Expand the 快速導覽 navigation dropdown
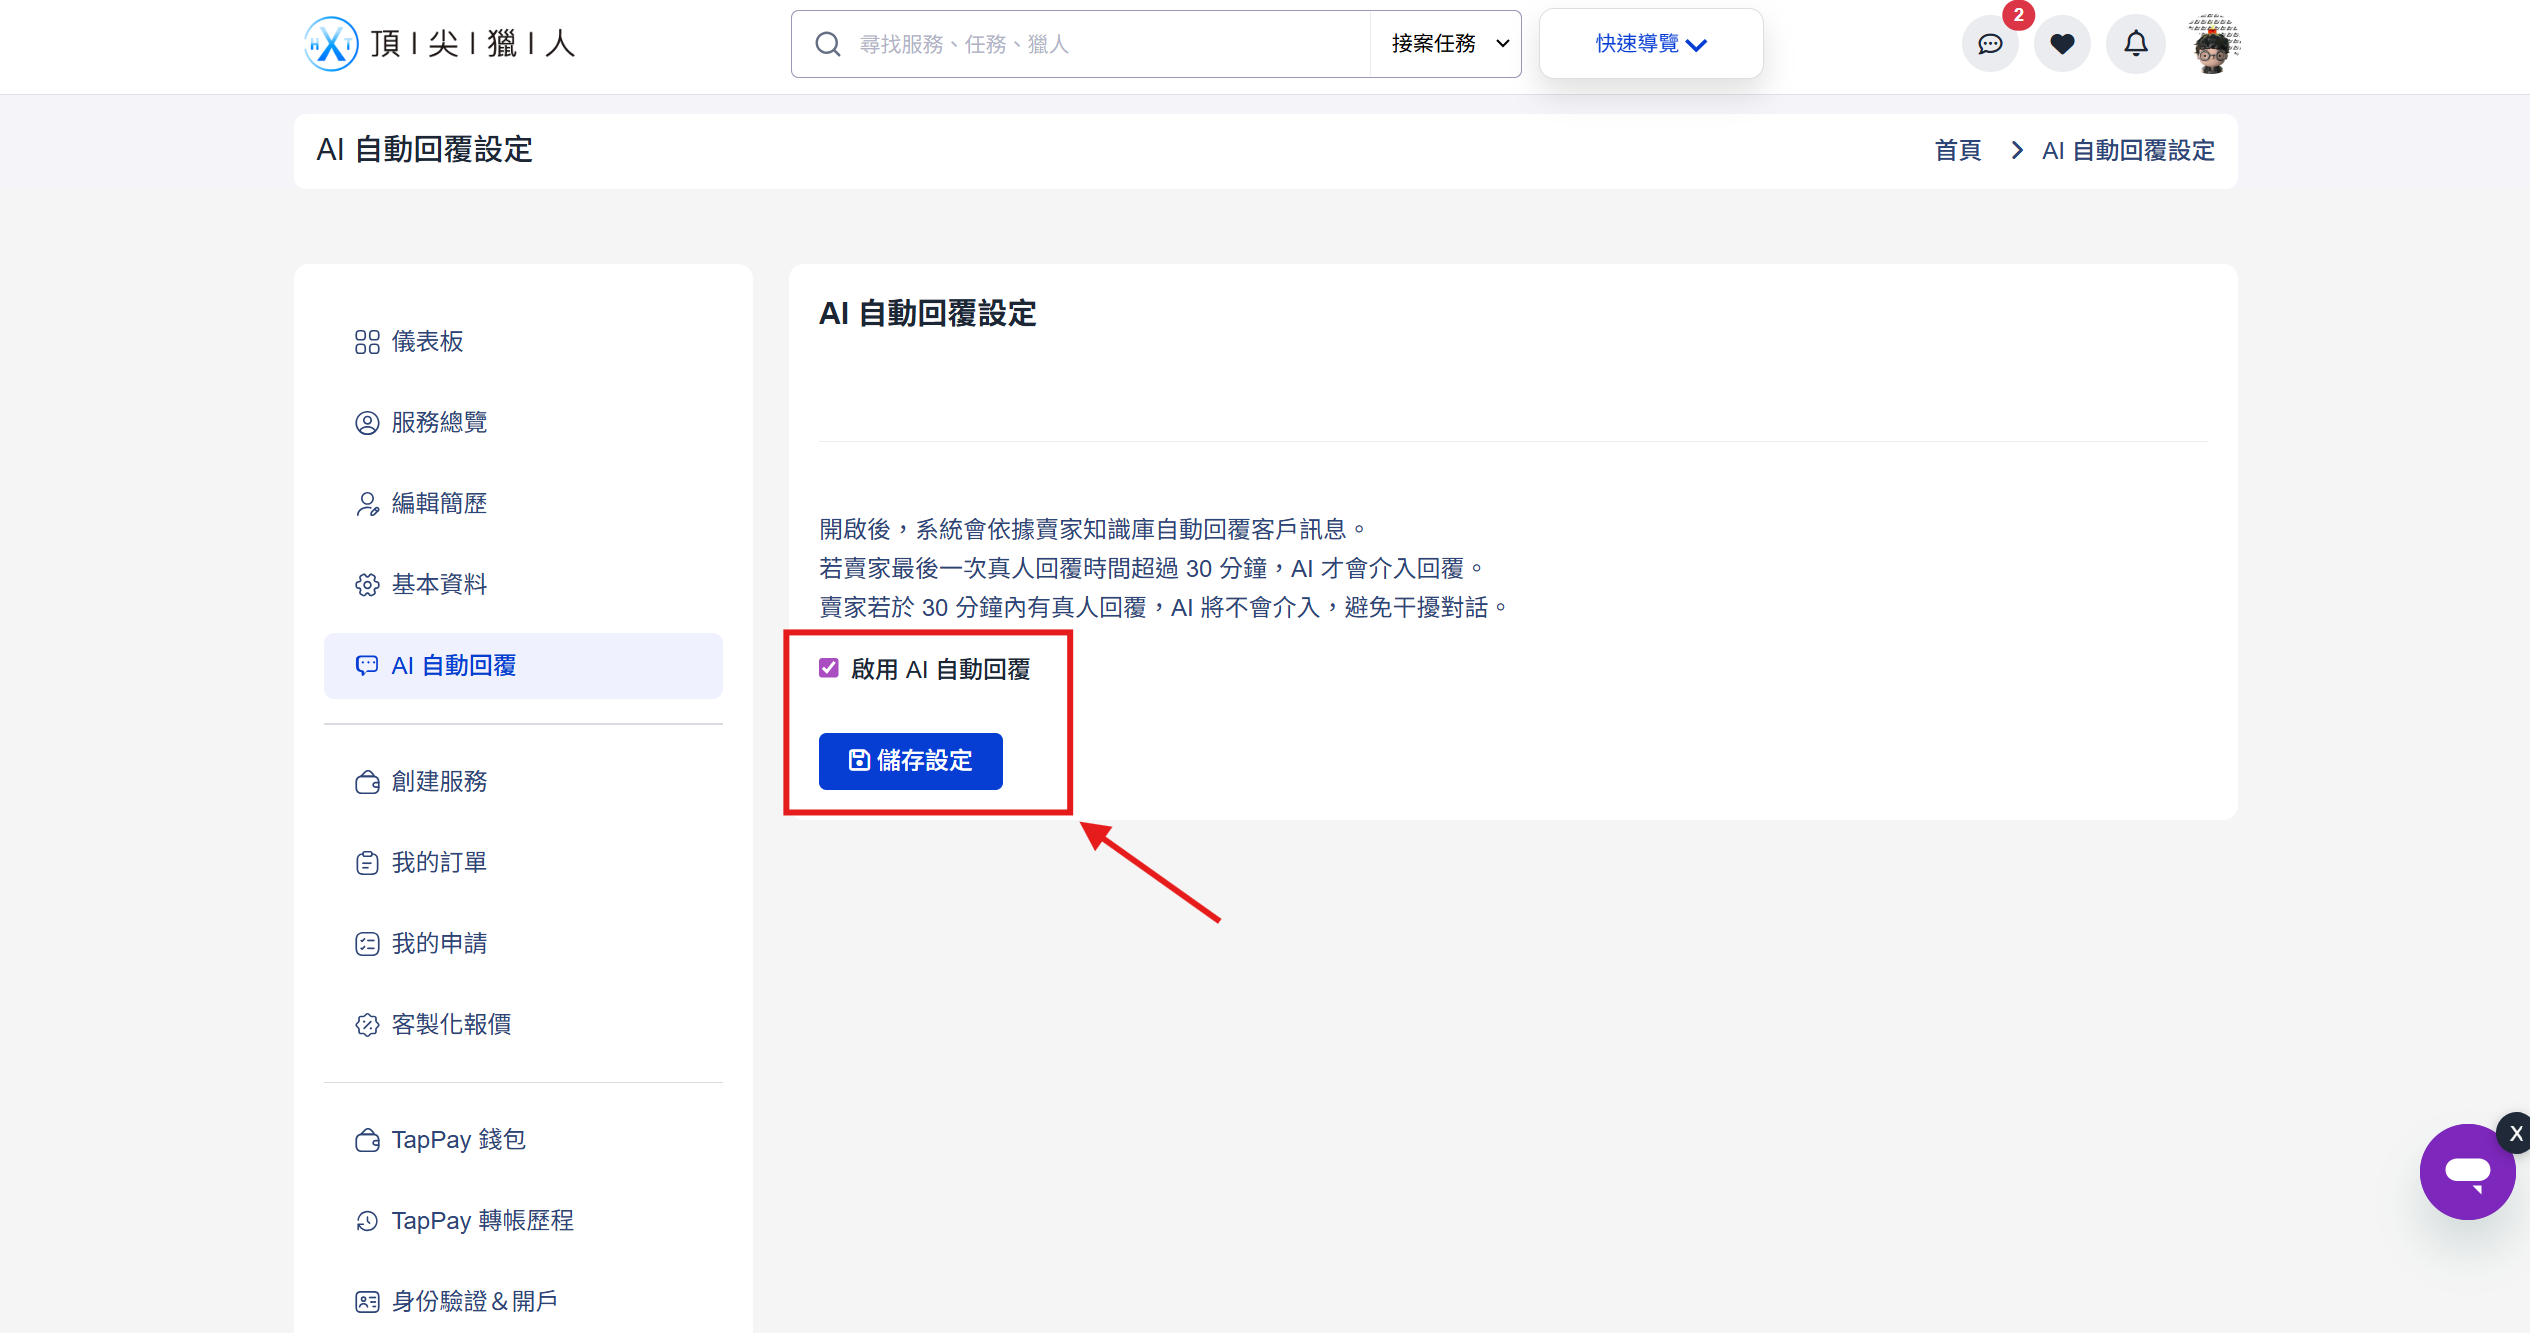The width and height of the screenshot is (2530, 1333). click(1650, 44)
